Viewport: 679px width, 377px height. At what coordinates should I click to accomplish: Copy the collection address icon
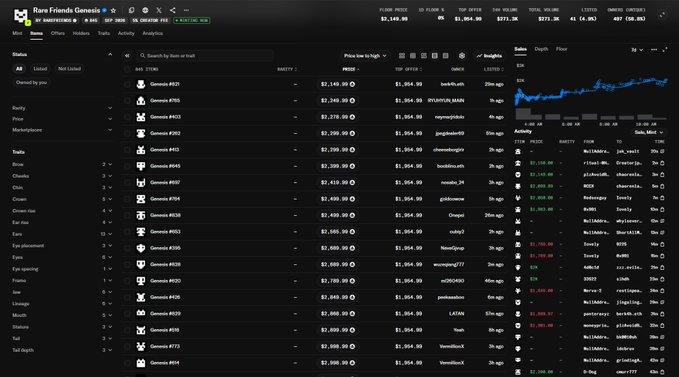pos(131,10)
